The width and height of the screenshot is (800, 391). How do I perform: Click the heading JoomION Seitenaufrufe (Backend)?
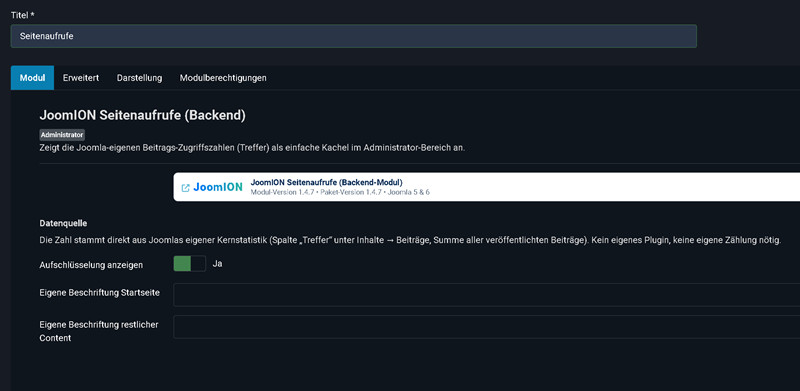click(x=142, y=116)
